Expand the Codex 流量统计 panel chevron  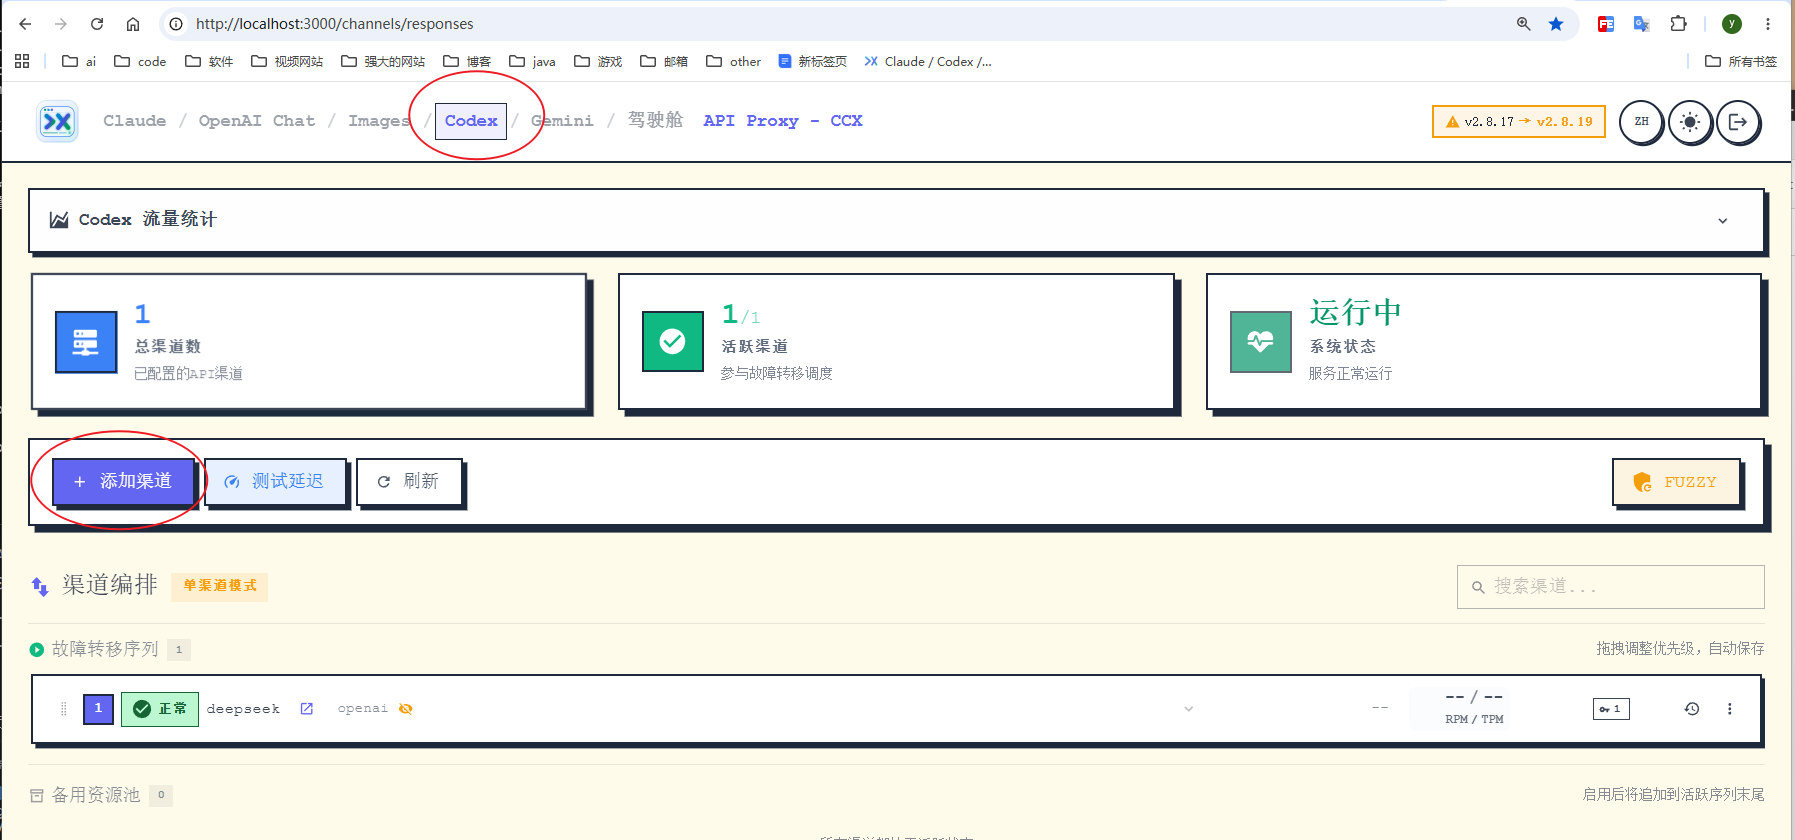click(x=1723, y=221)
